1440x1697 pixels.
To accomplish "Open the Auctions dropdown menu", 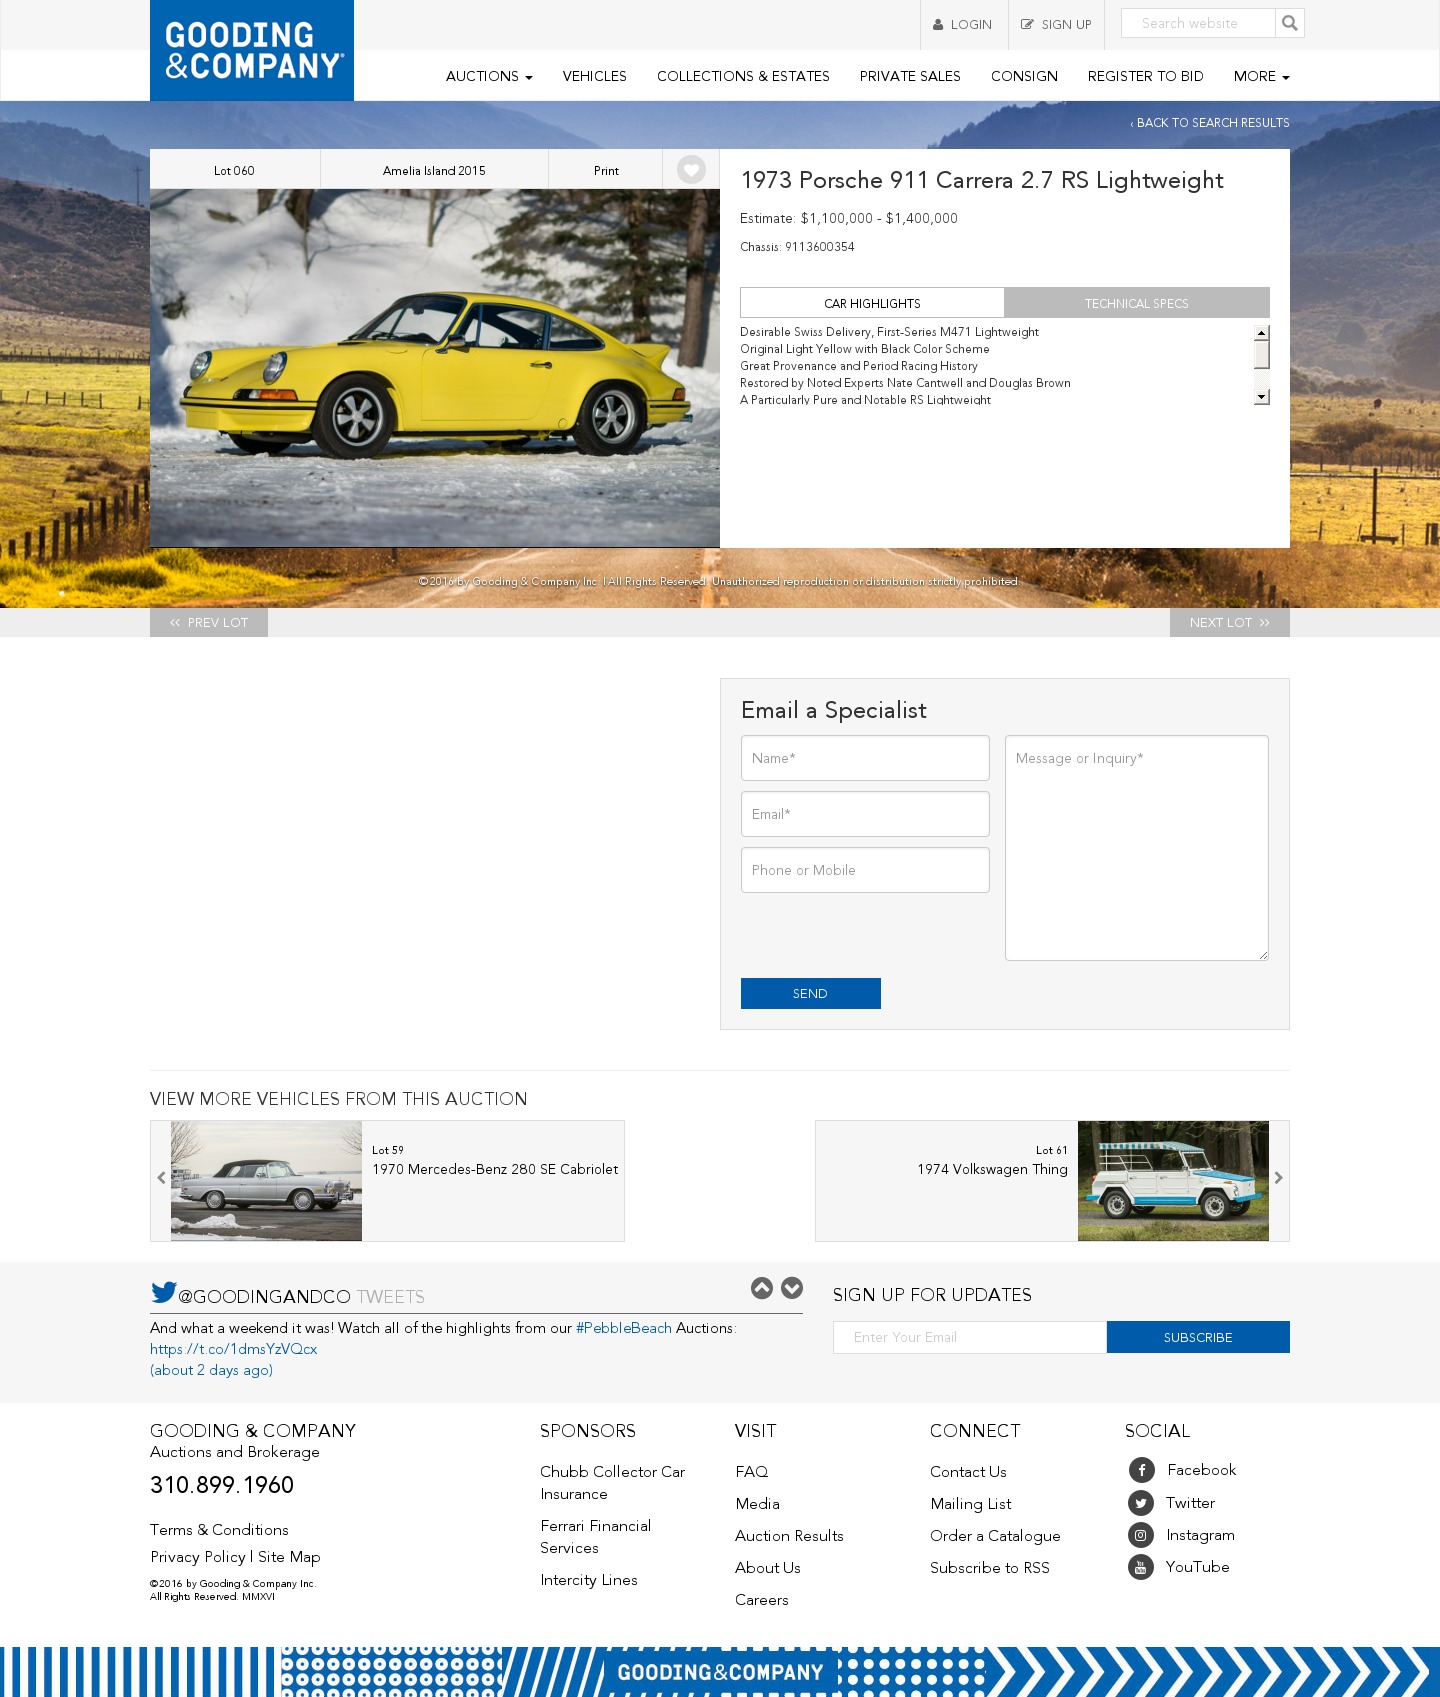I will pyautogui.click(x=489, y=76).
